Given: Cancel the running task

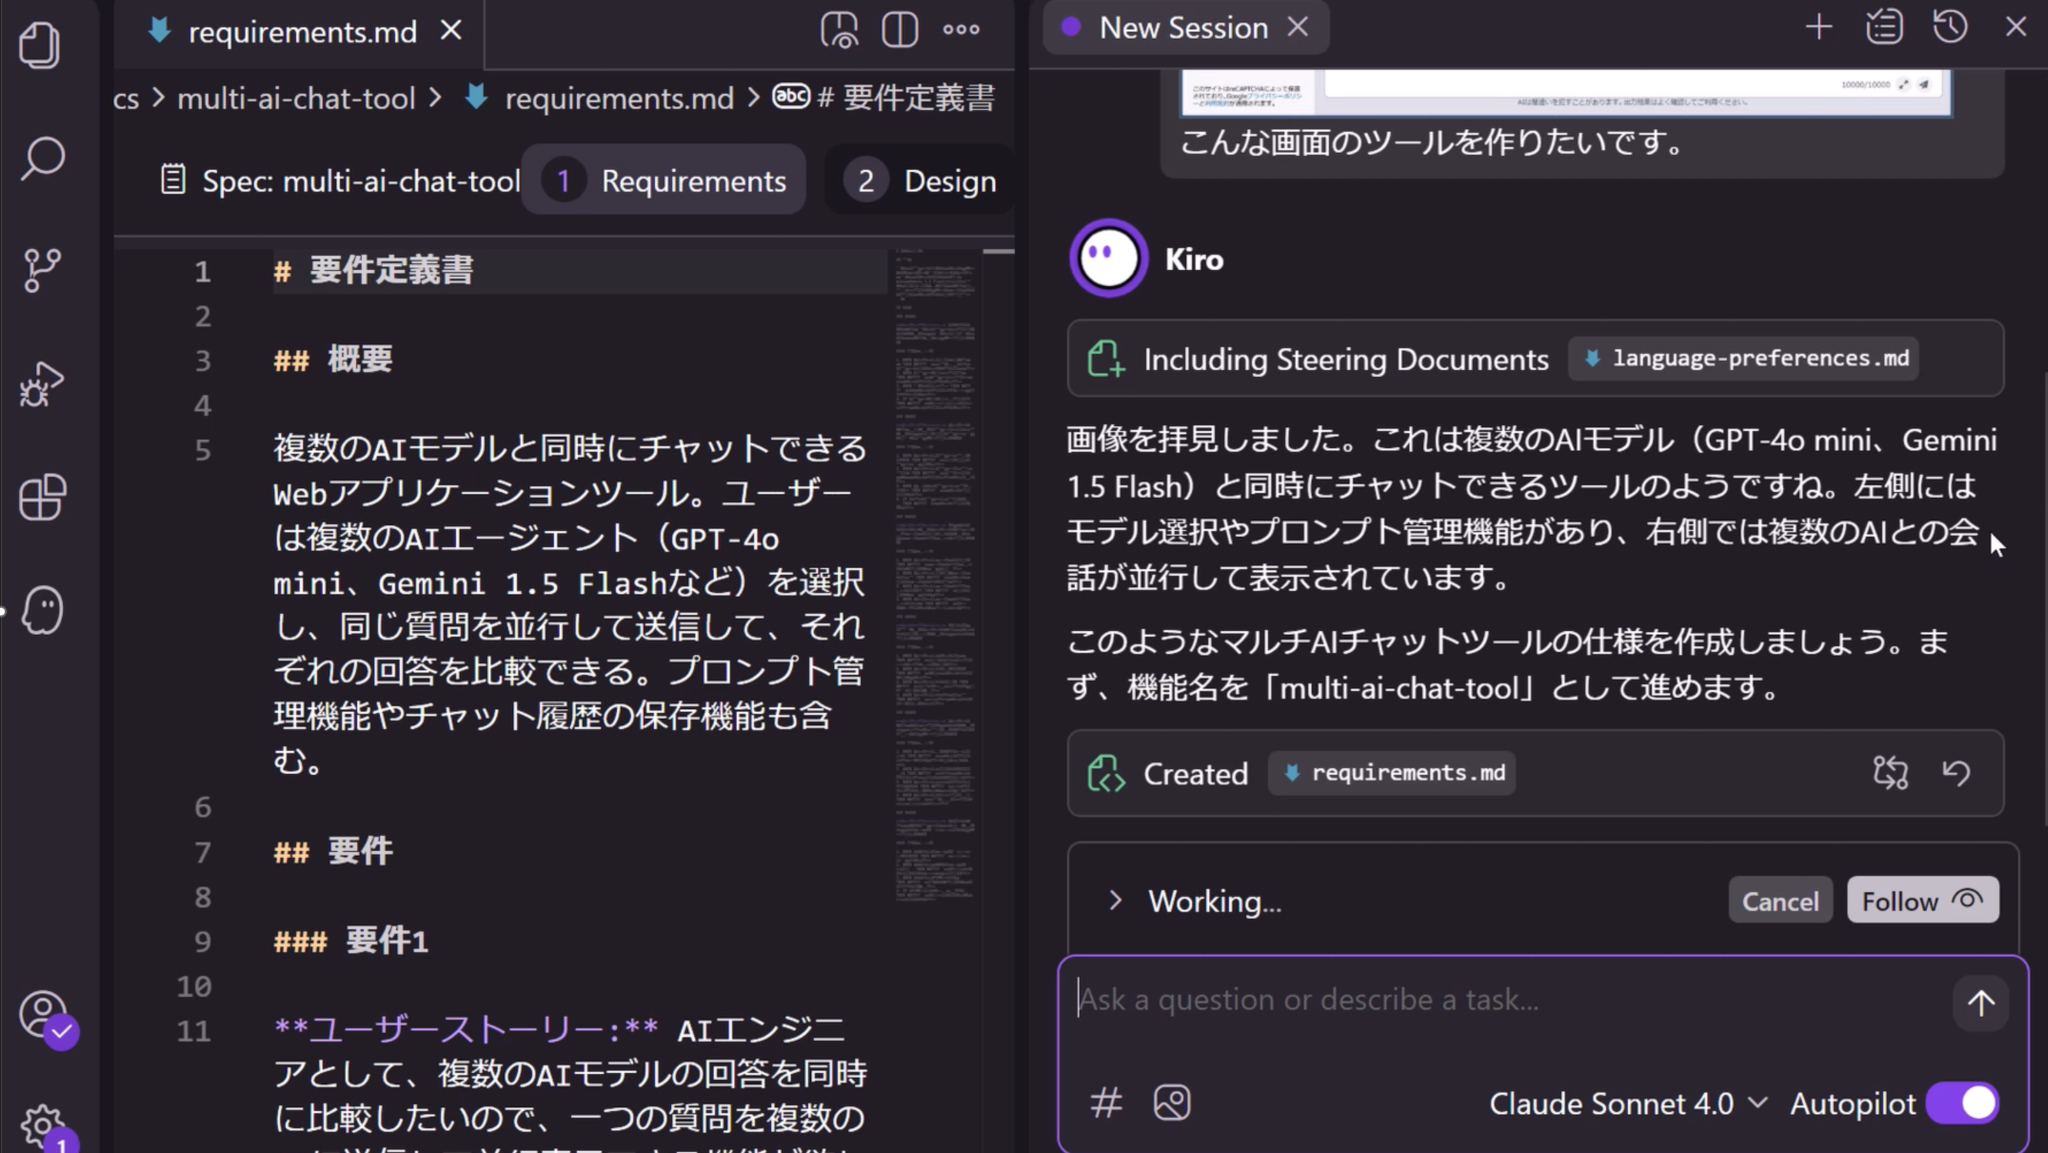Looking at the screenshot, I should click(1779, 899).
